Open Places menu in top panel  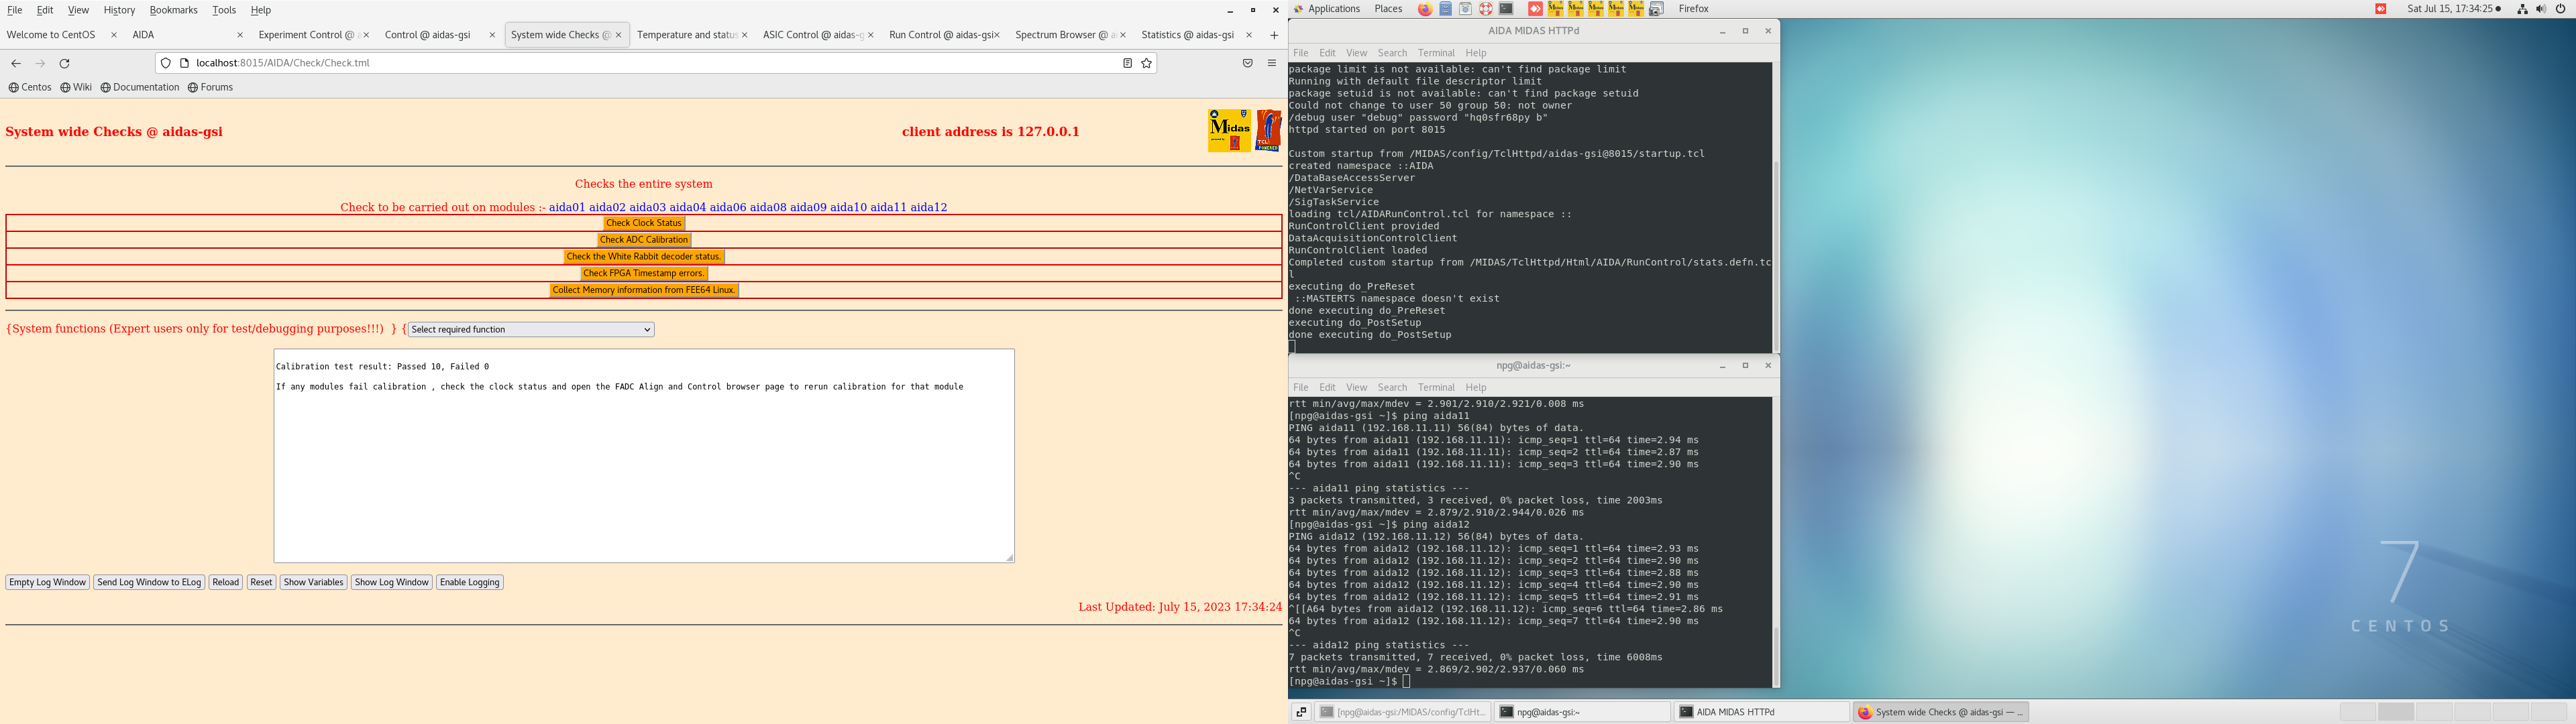pos(1388,9)
